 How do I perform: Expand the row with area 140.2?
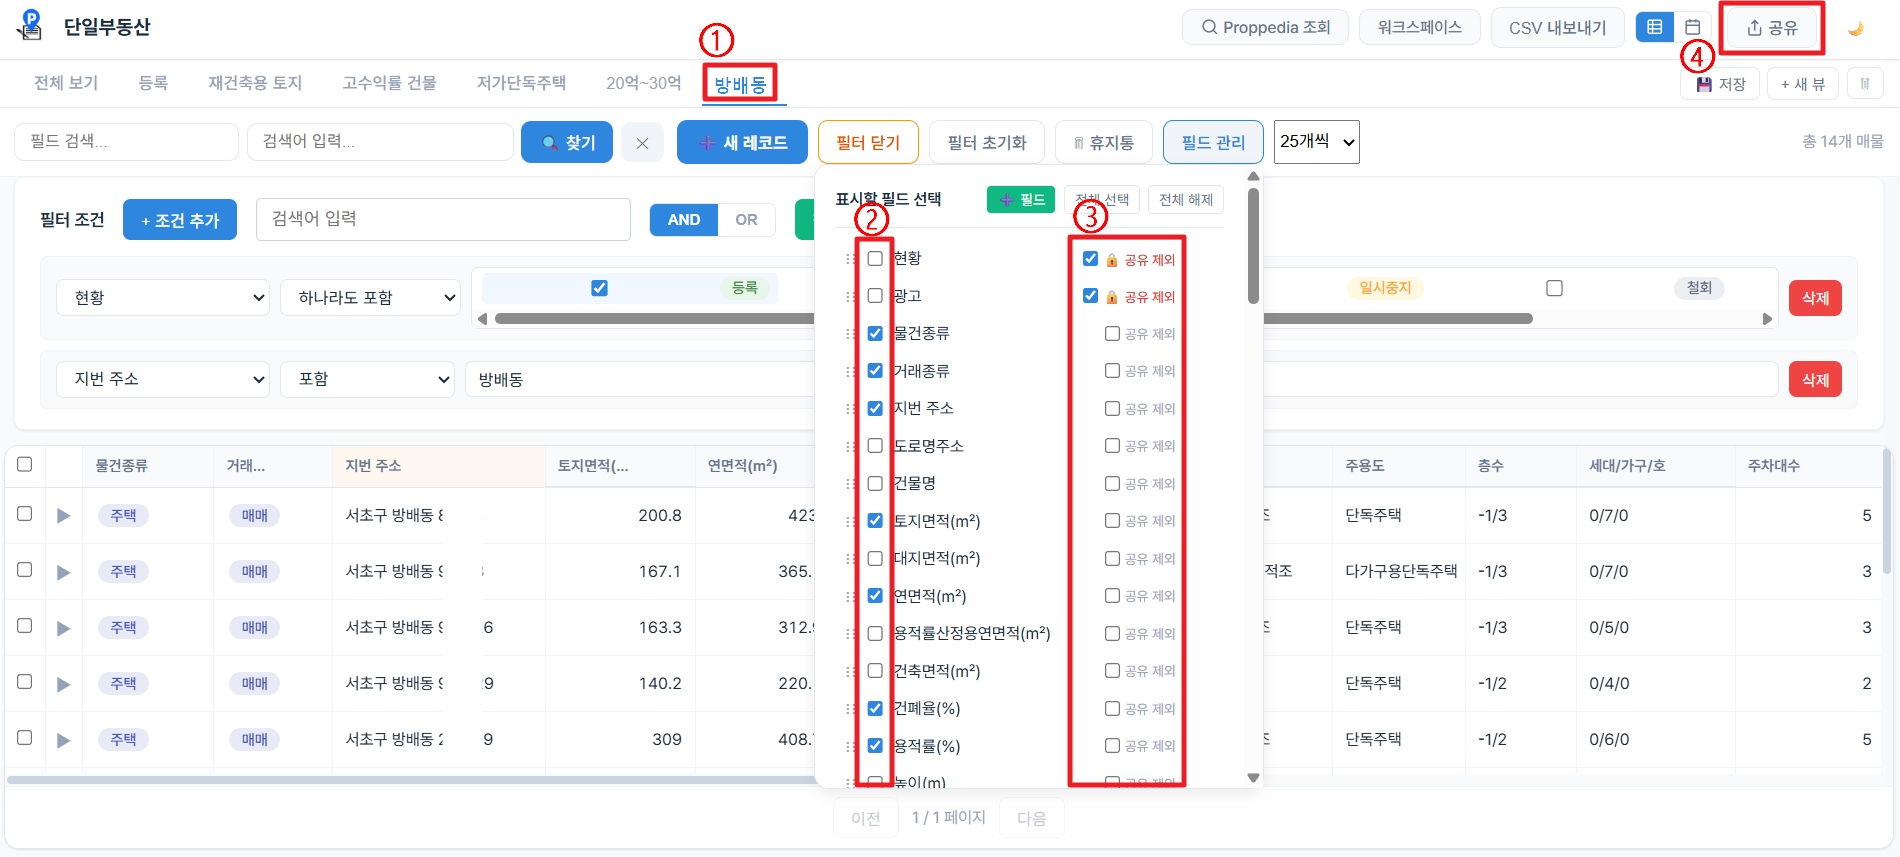tap(63, 684)
